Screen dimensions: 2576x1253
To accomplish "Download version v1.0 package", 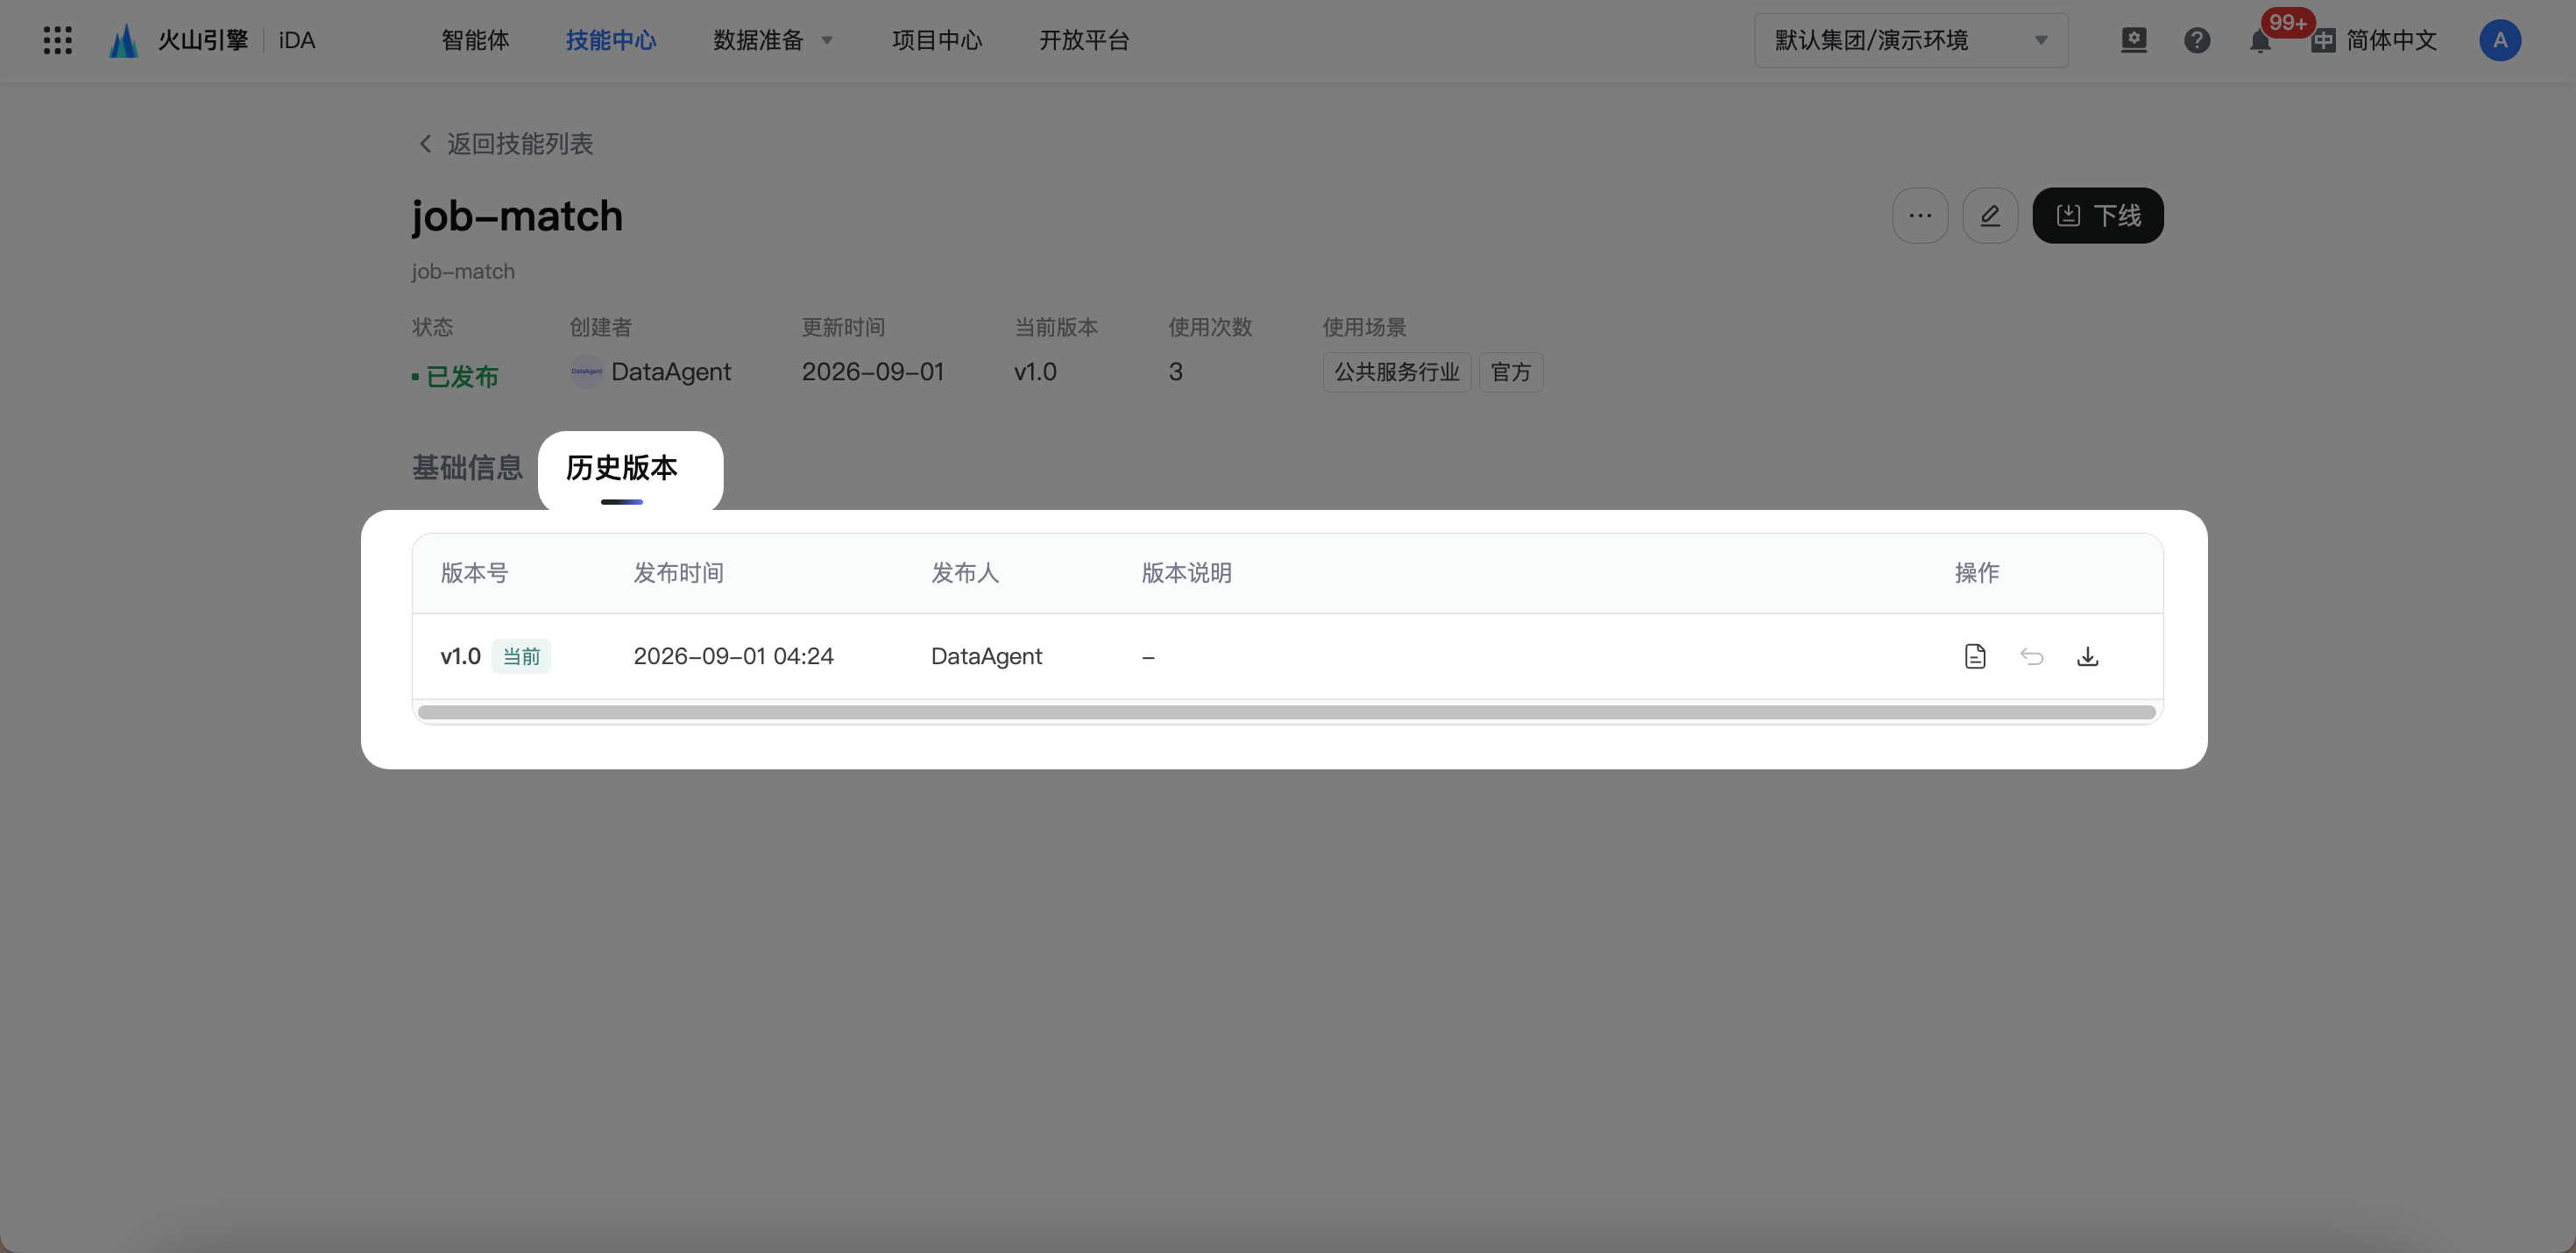I will tap(2088, 656).
